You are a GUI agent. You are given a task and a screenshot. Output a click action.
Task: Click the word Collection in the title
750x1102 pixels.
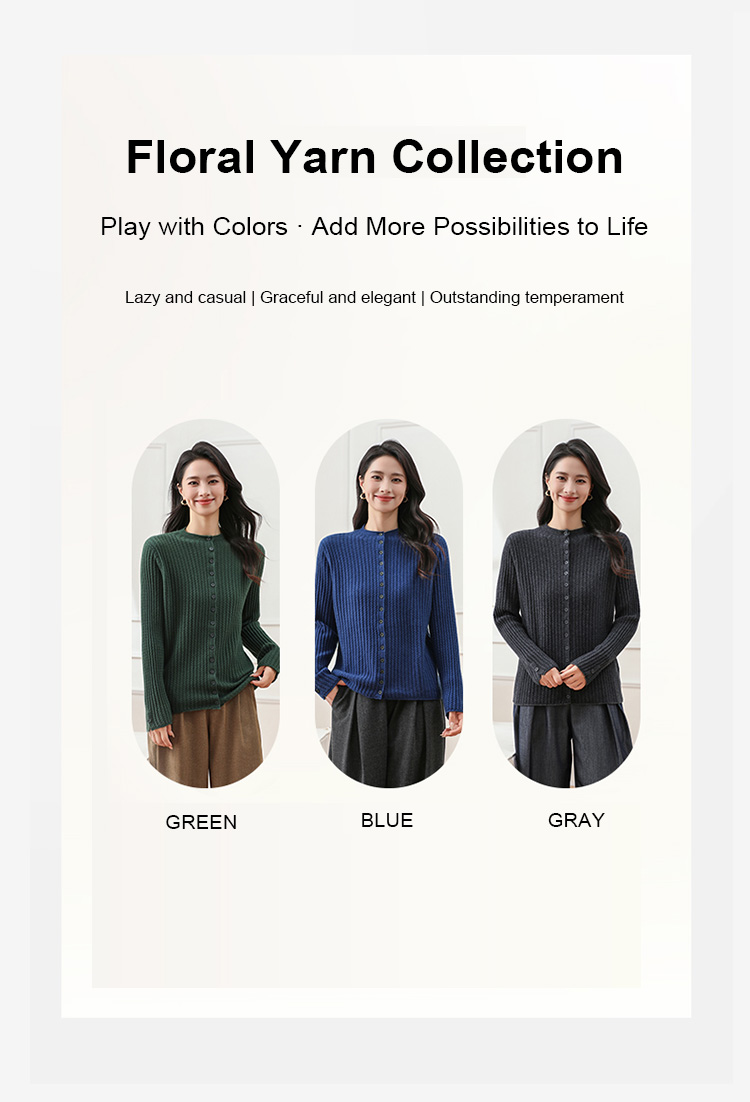click(507, 157)
